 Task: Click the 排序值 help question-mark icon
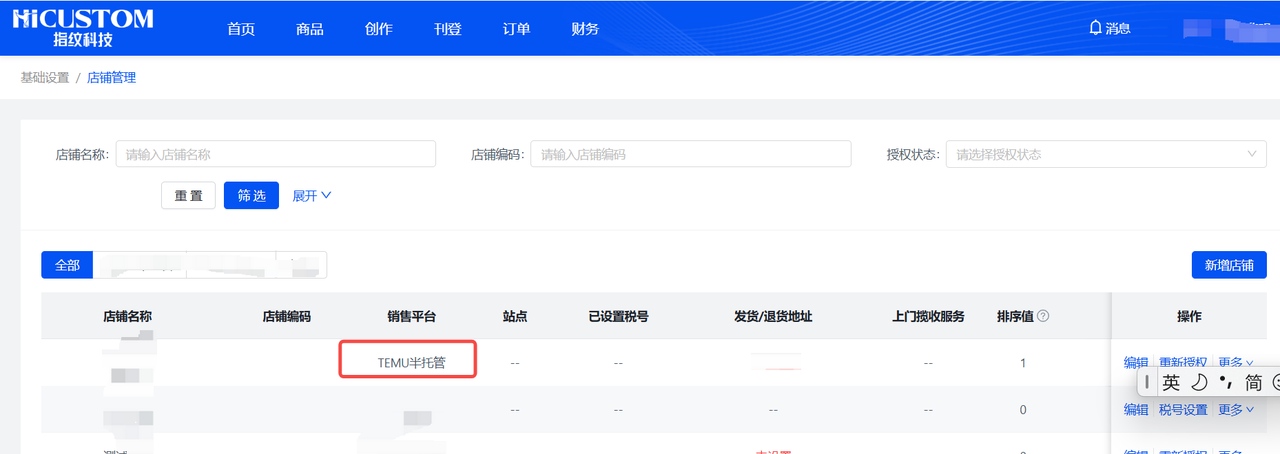tap(1043, 316)
